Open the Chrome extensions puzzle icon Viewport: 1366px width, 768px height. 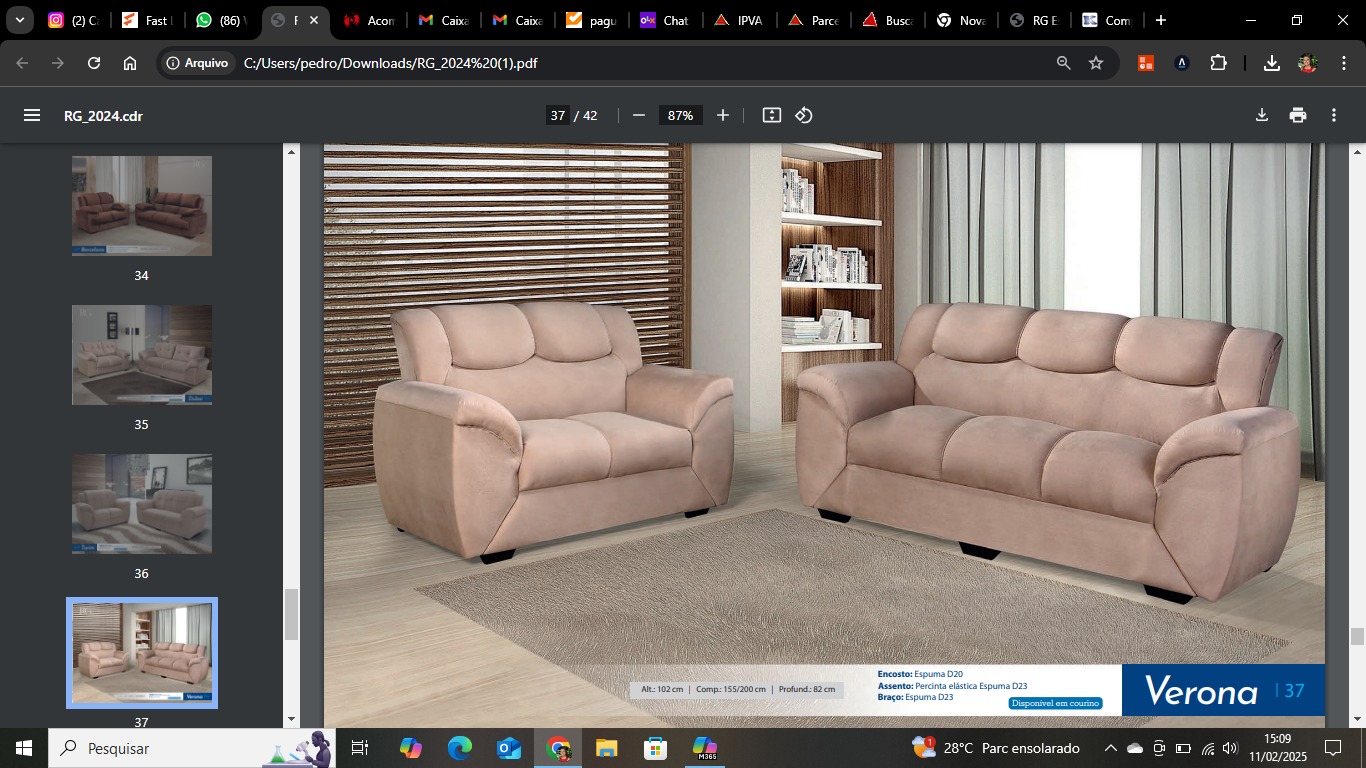click(x=1218, y=63)
